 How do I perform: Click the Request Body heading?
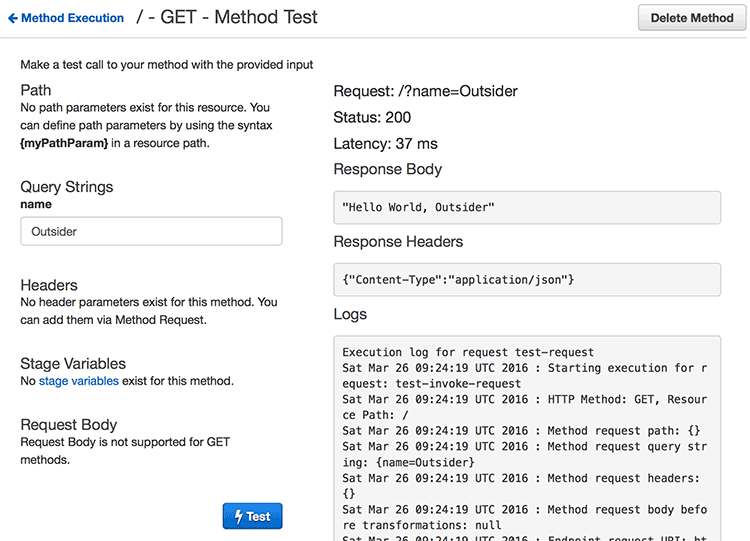pyautogui.click(x=68, y=424)
